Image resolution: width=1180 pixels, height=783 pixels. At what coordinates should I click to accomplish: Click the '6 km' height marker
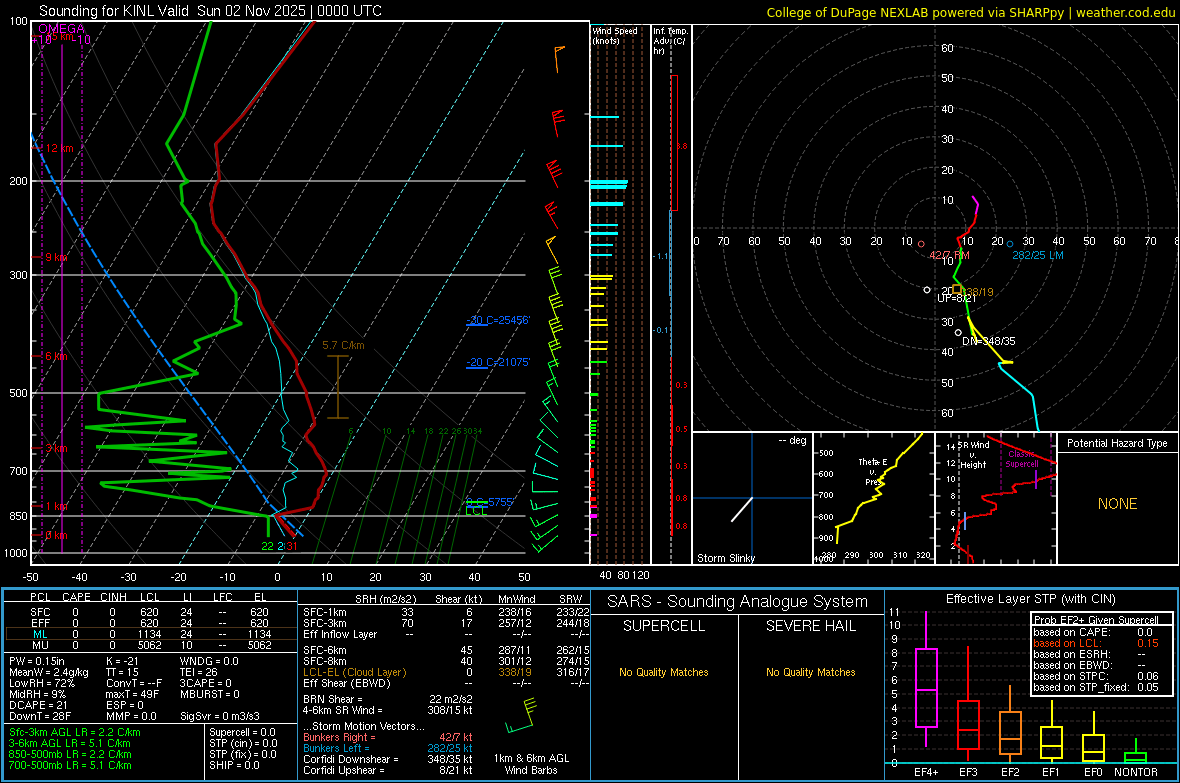pos(56,356)
